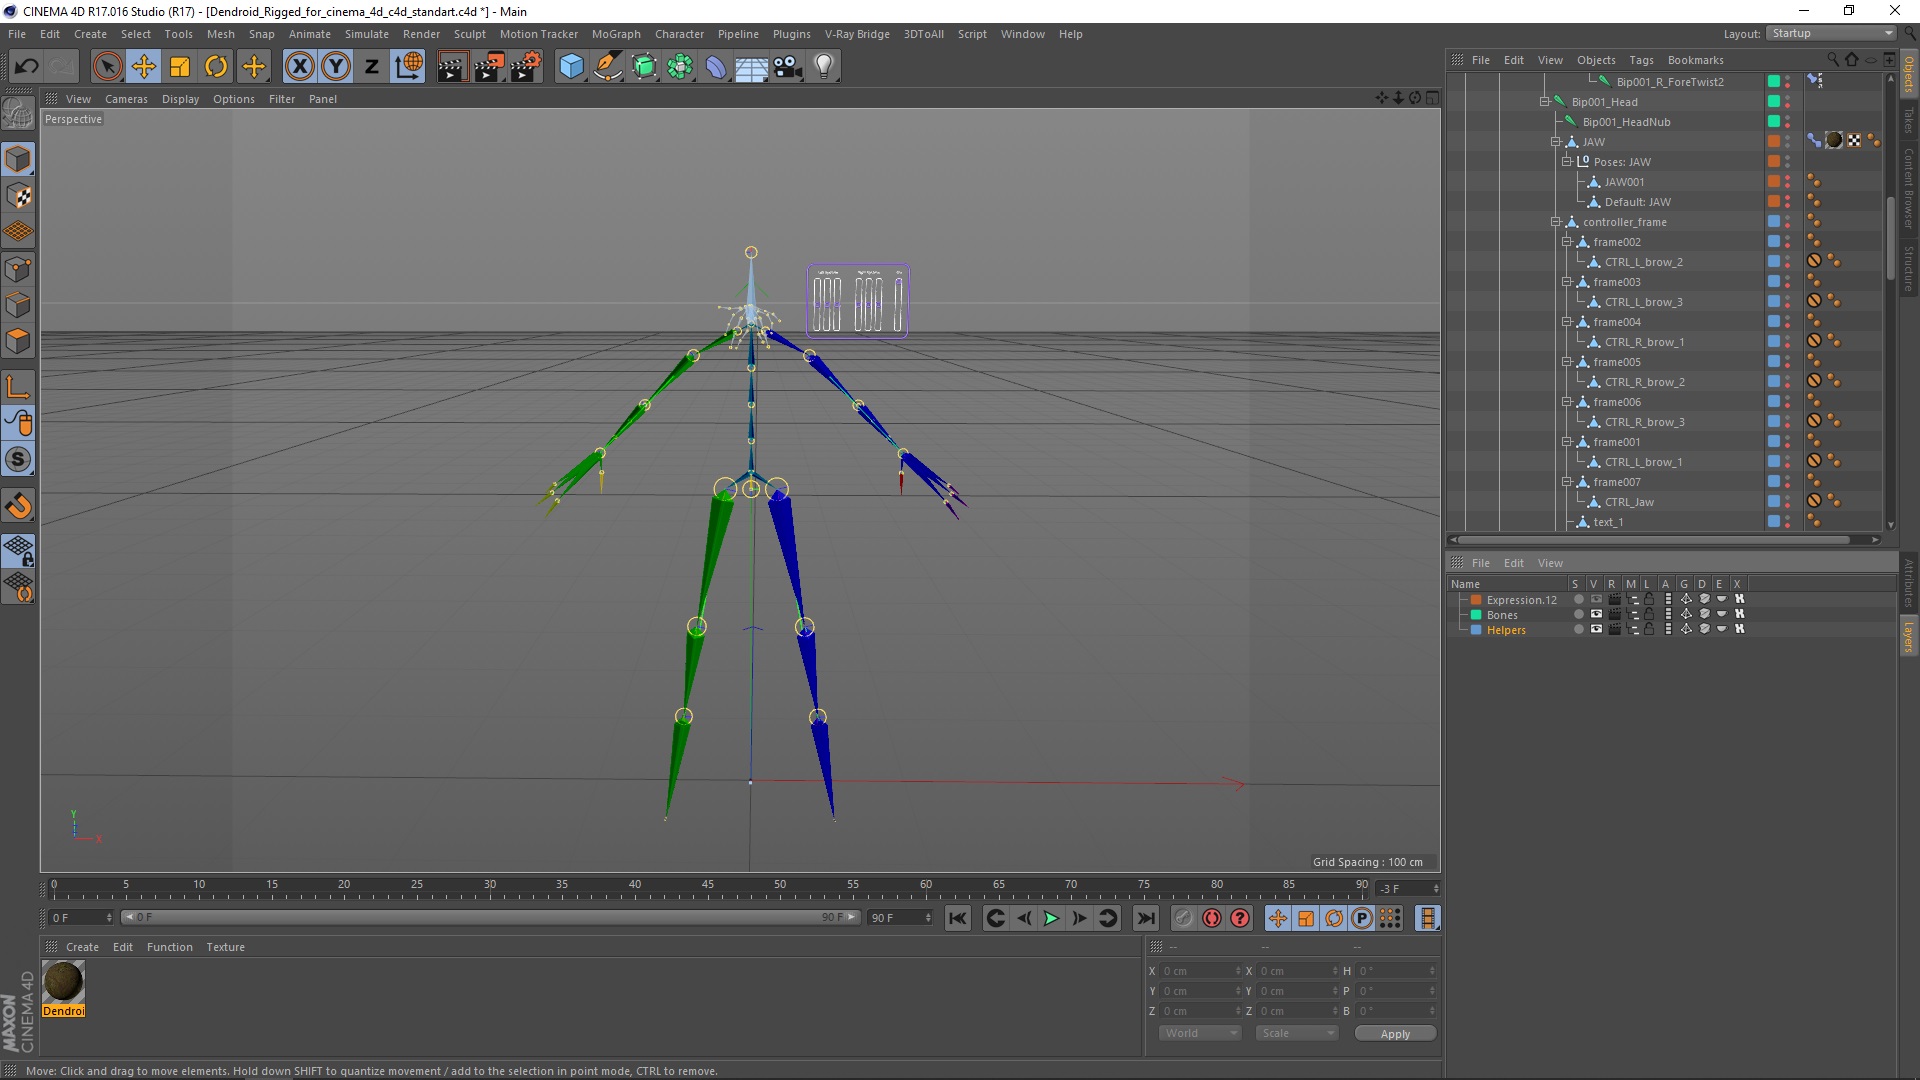The width and height of the screenshot is (1920, 1080).
Task: Open Object Manager Tags menu
Action: (1641, 60)
